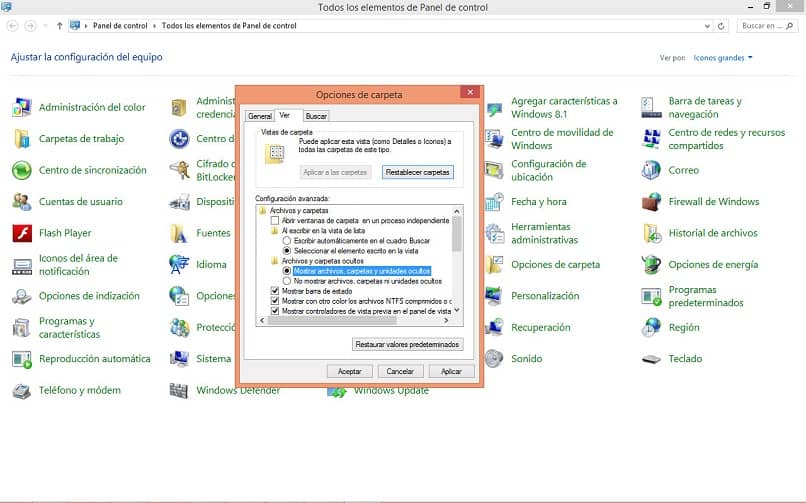Viewport: 806px width, 503px height.
Task: Open Opciones de indización icon
Action: point(22,296)
